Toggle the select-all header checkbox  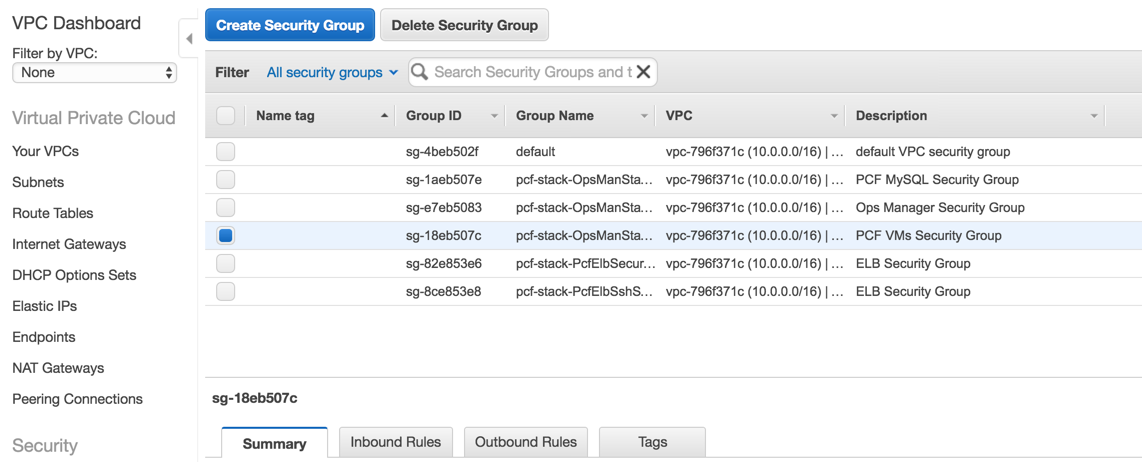[x=226, y=116]
